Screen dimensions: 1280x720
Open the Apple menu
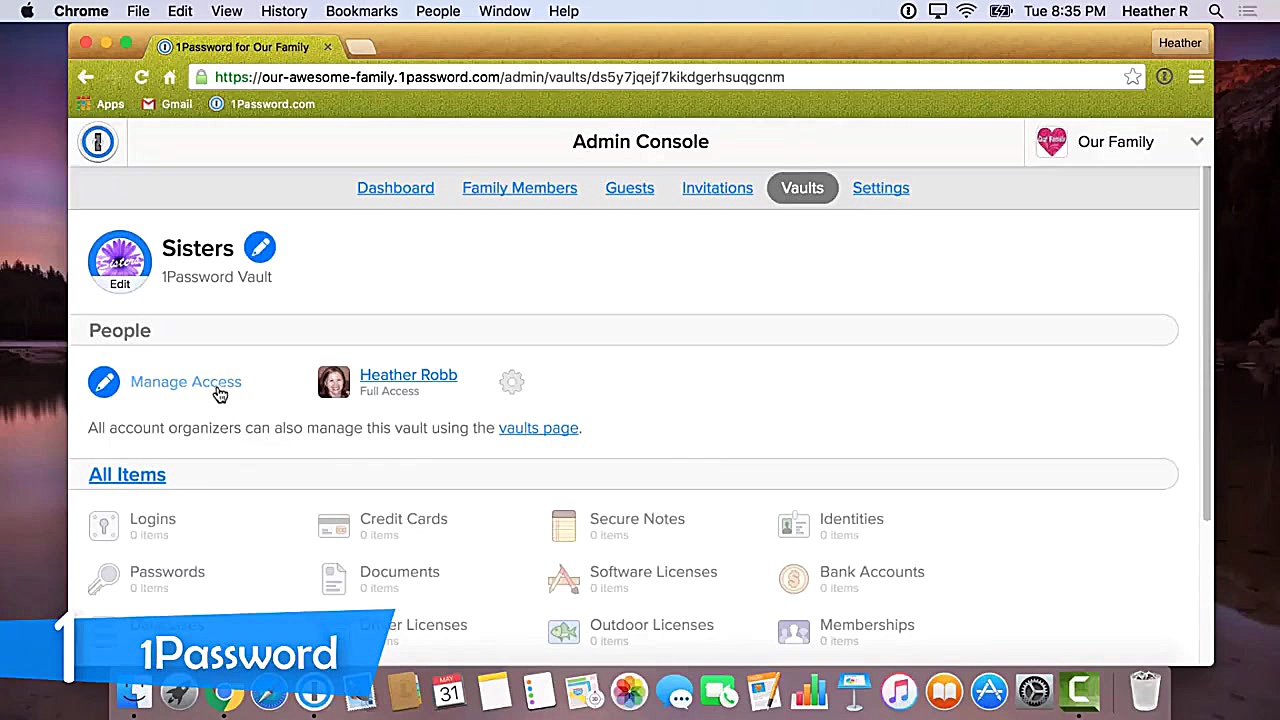coord(27,11)
